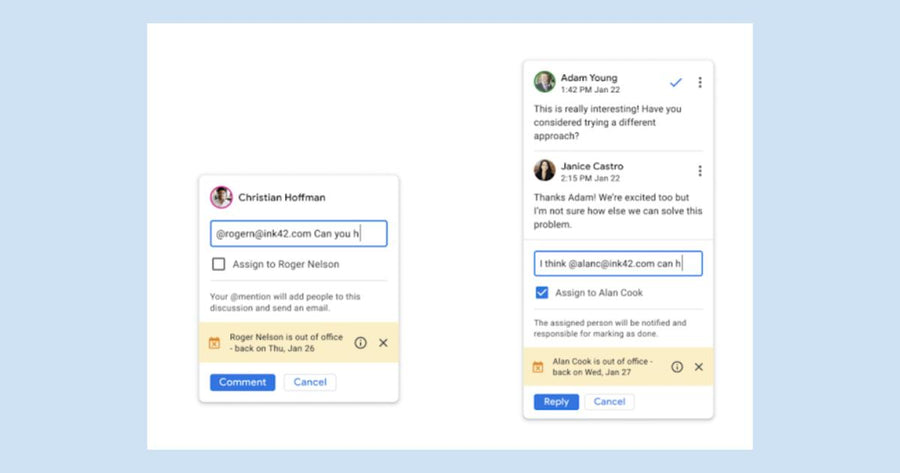Check the Assign to Roger Nelson box

pyautogui.click(x=219, y=264)
